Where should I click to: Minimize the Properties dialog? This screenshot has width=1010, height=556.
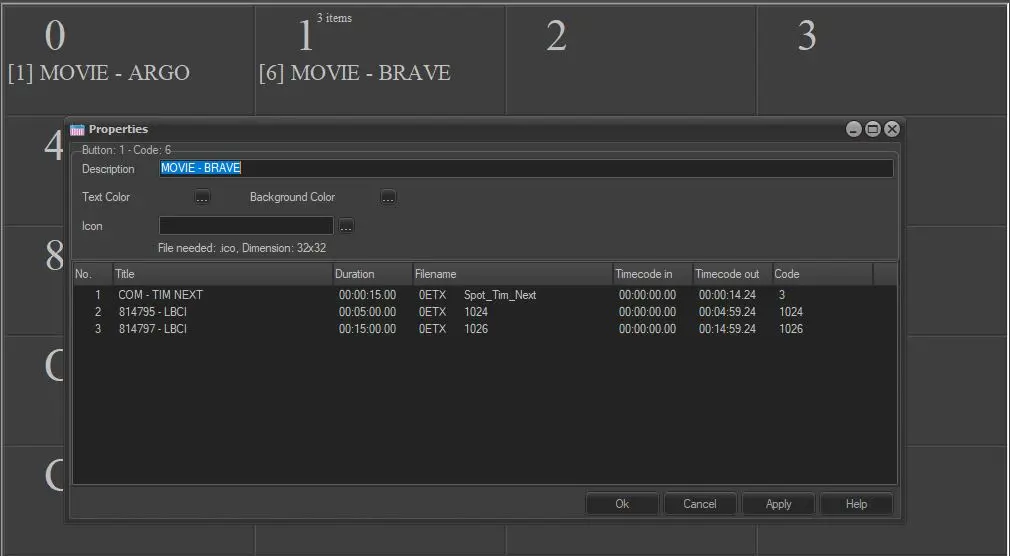click(x=854, y=129)
